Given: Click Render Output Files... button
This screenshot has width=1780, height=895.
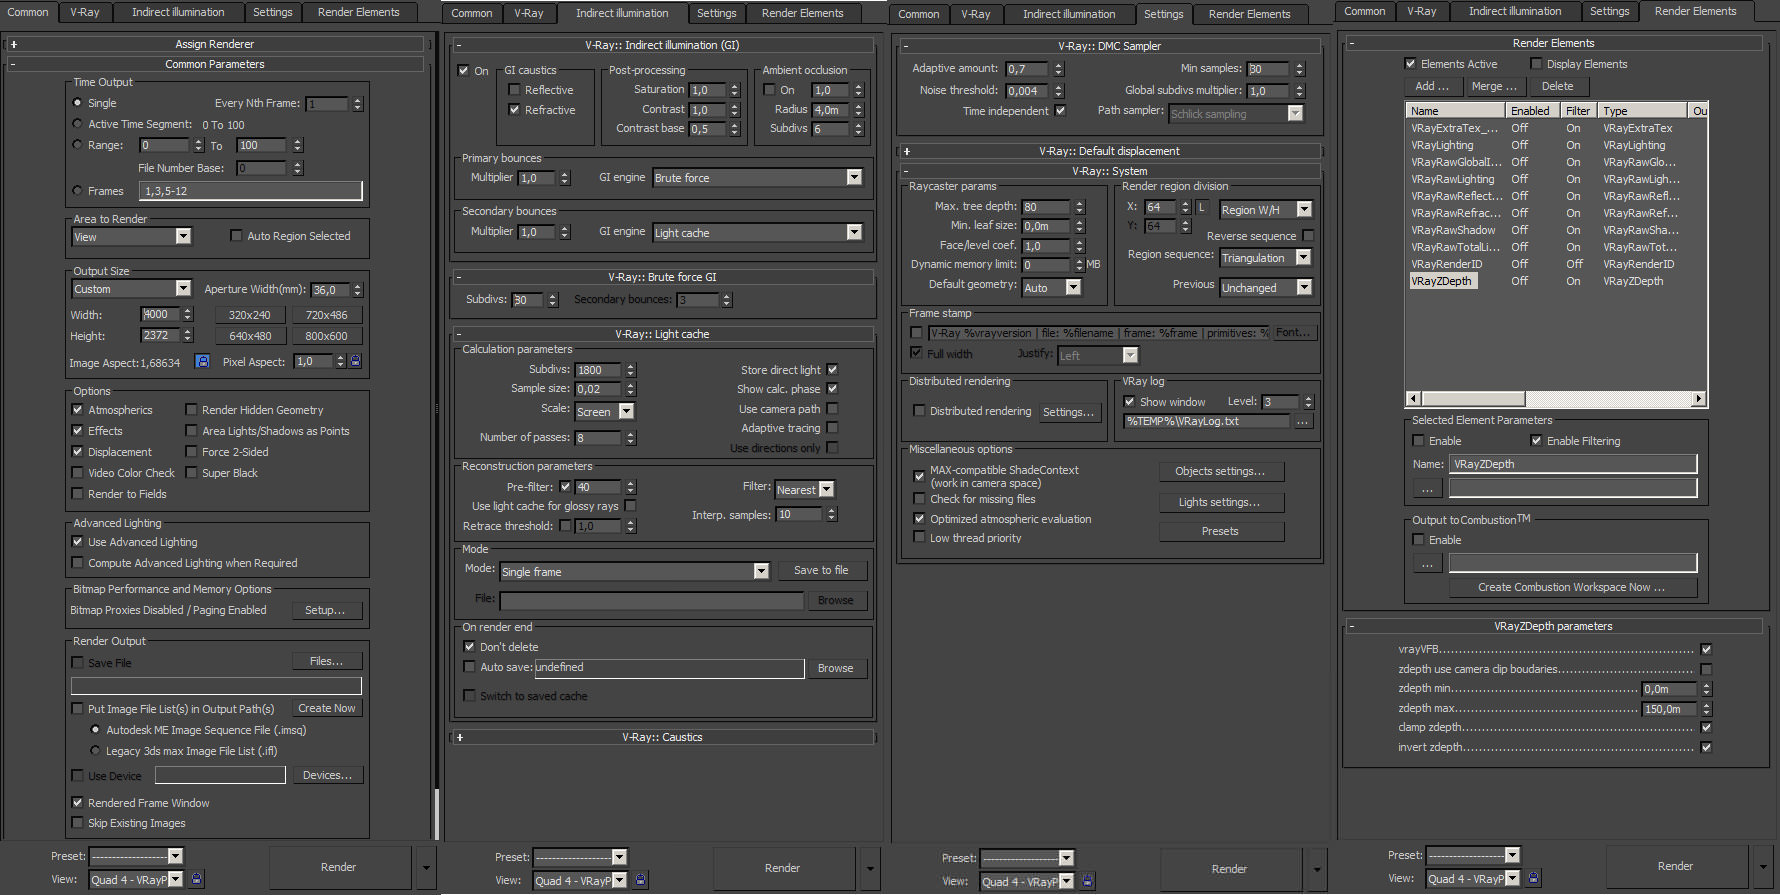Looking at the screenshot, I should click(x=326, y=661).
